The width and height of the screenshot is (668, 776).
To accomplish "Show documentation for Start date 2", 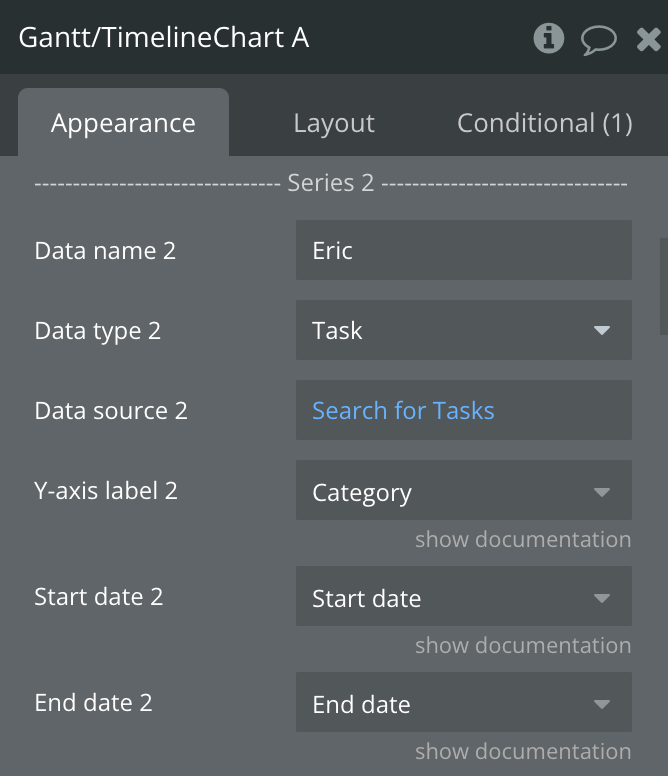I will coord(523,646).
